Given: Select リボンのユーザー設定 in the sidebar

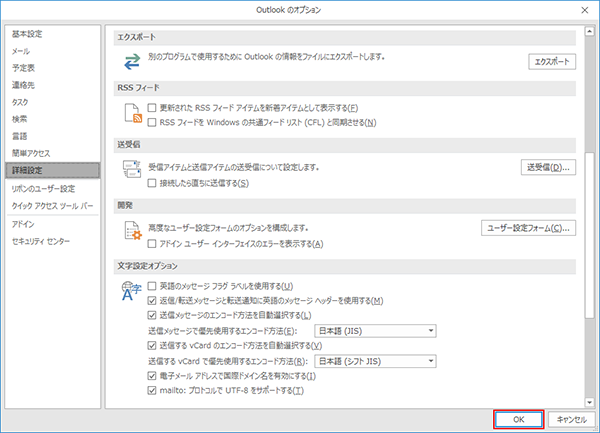Looking at the screenshot, I should 43,188.
